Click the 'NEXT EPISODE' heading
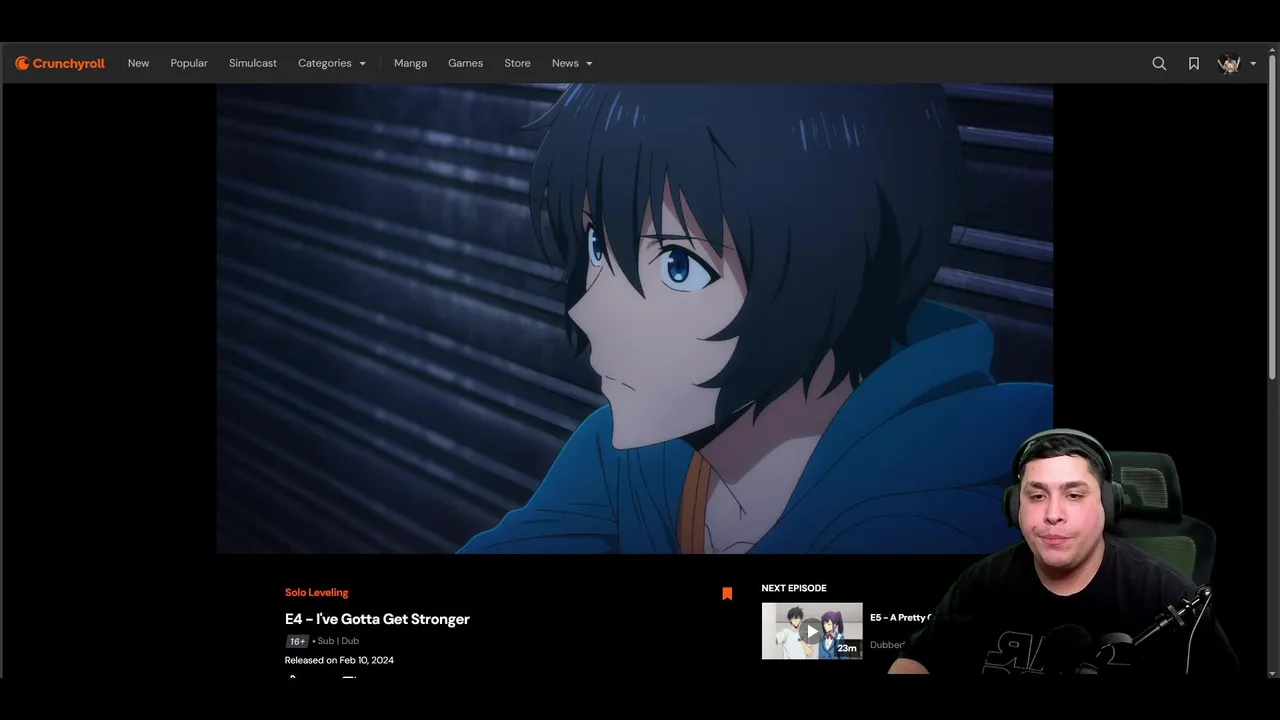 [x=794, y=588]
